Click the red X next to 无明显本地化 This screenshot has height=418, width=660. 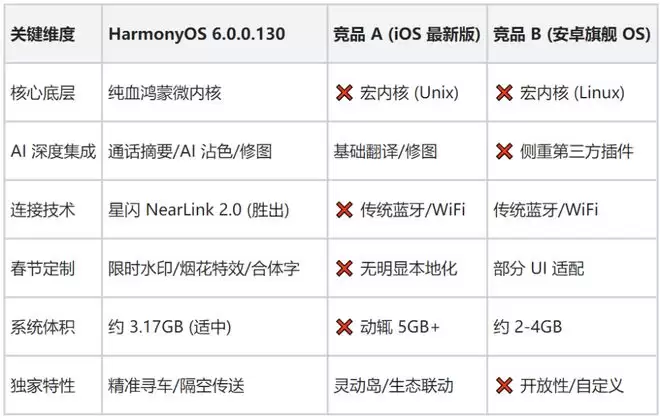pos(344,269)
